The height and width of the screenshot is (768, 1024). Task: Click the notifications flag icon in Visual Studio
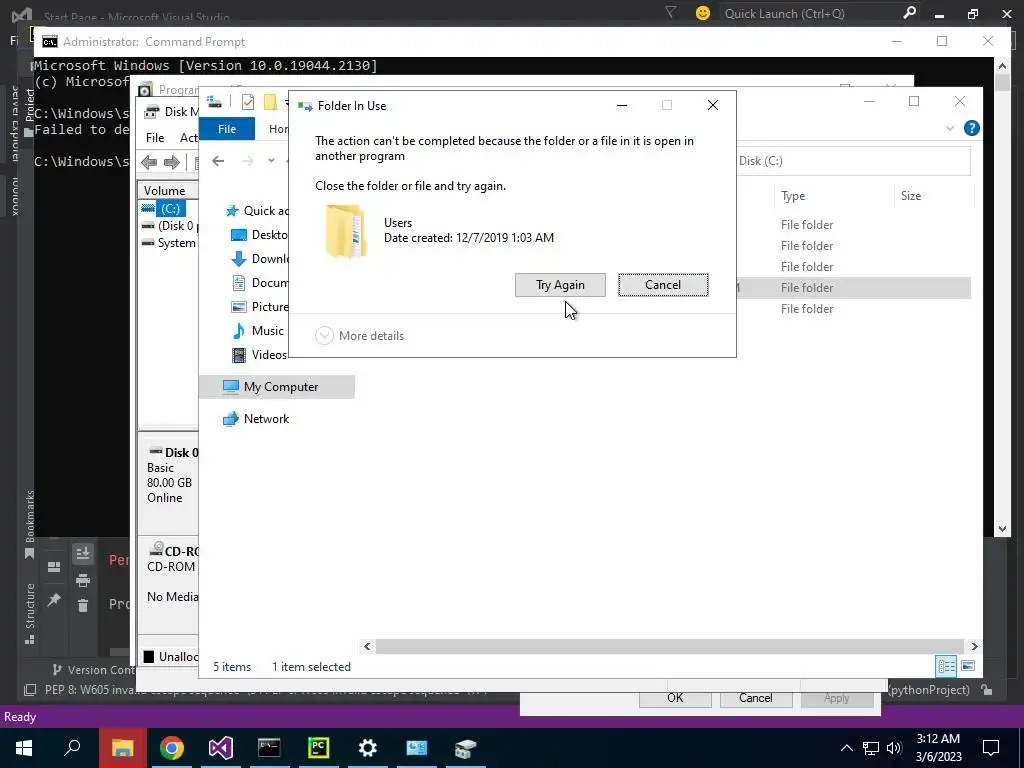671,12
